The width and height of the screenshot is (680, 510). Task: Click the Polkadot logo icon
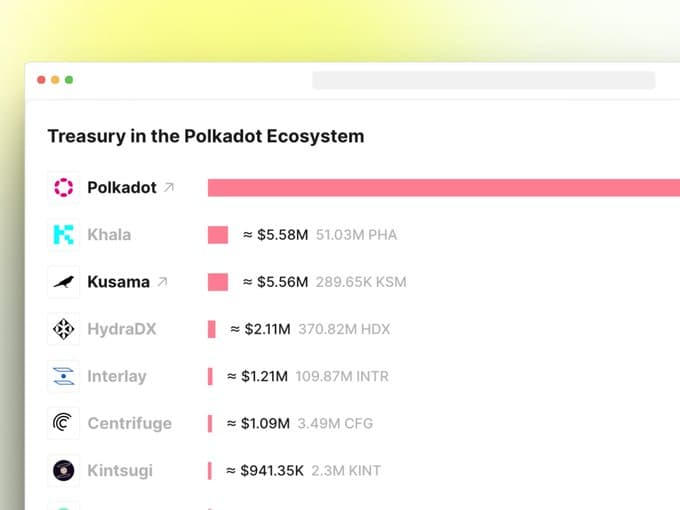click(64, 187)
